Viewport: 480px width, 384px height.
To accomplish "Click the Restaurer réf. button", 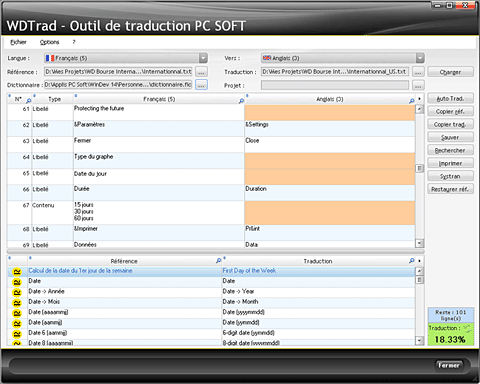I will click(450, 189).
